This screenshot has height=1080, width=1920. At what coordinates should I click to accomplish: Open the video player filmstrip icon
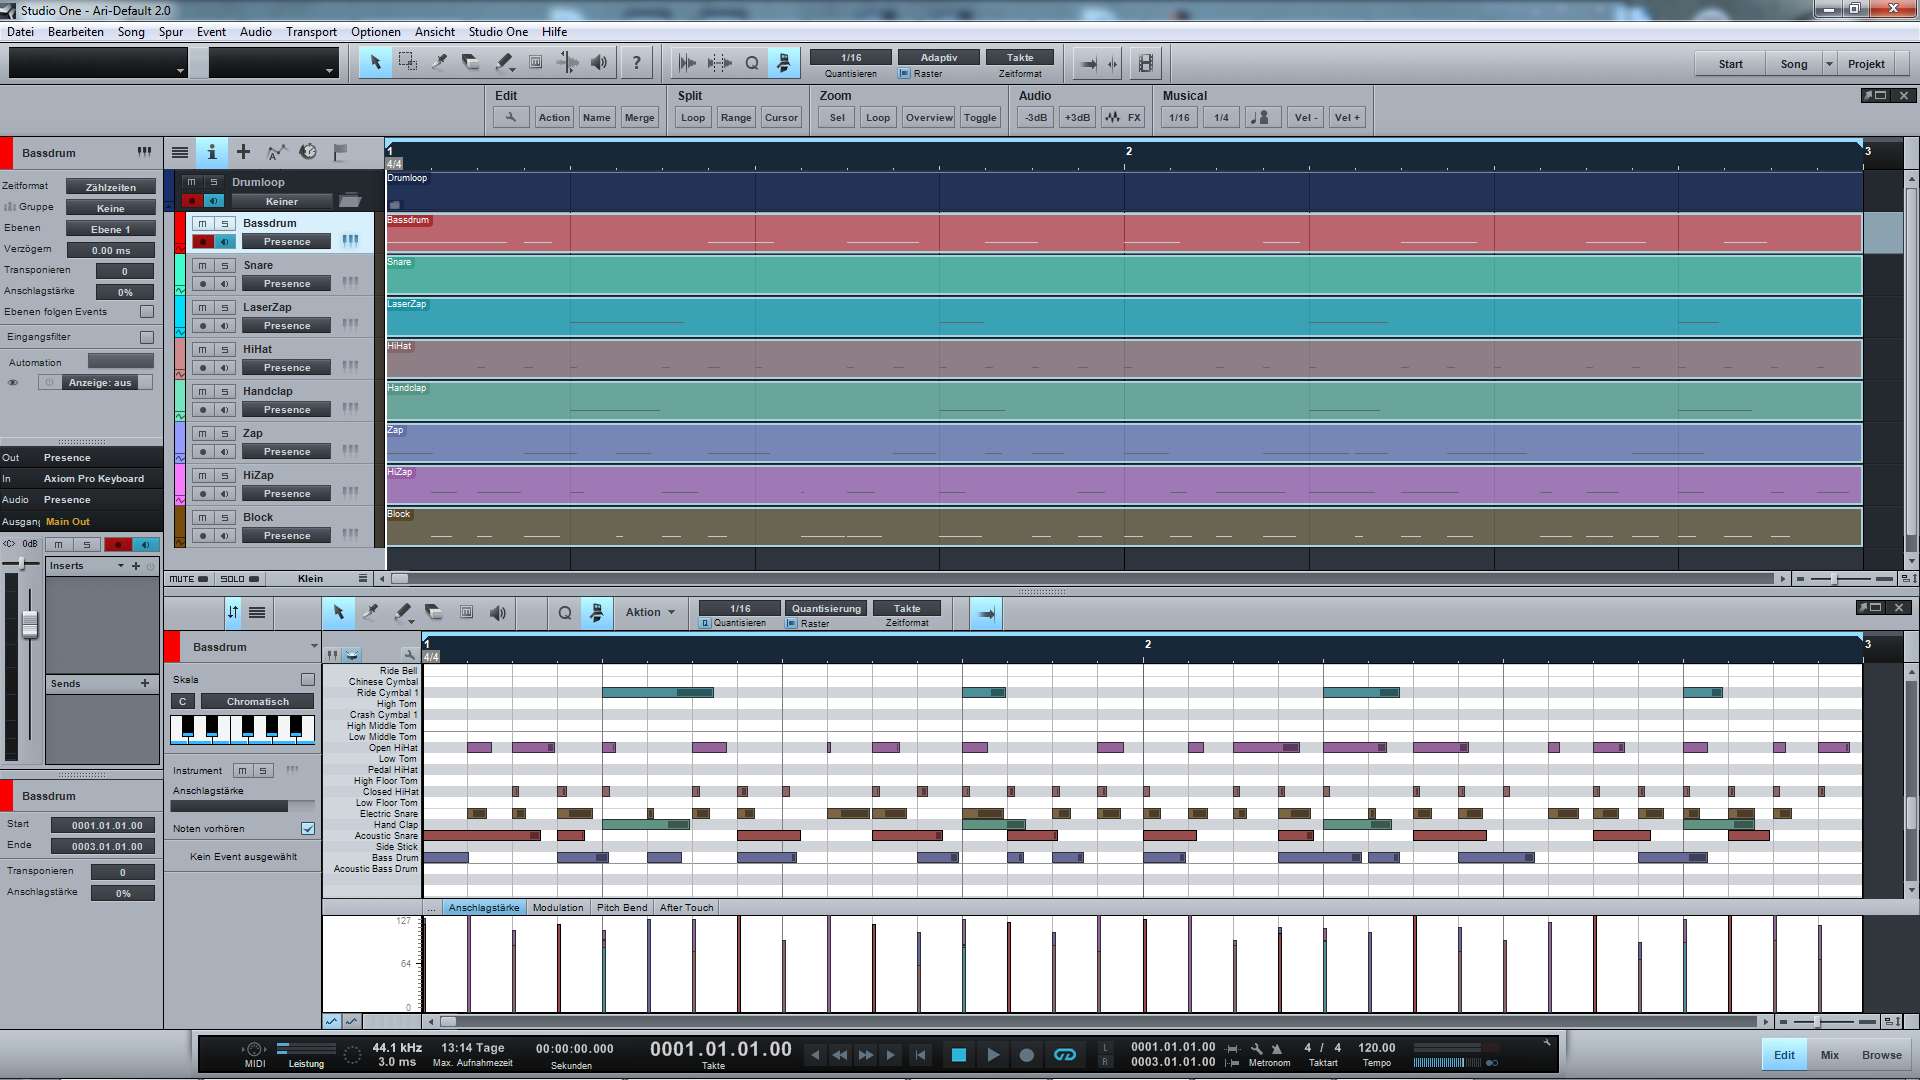[1146, 63]
